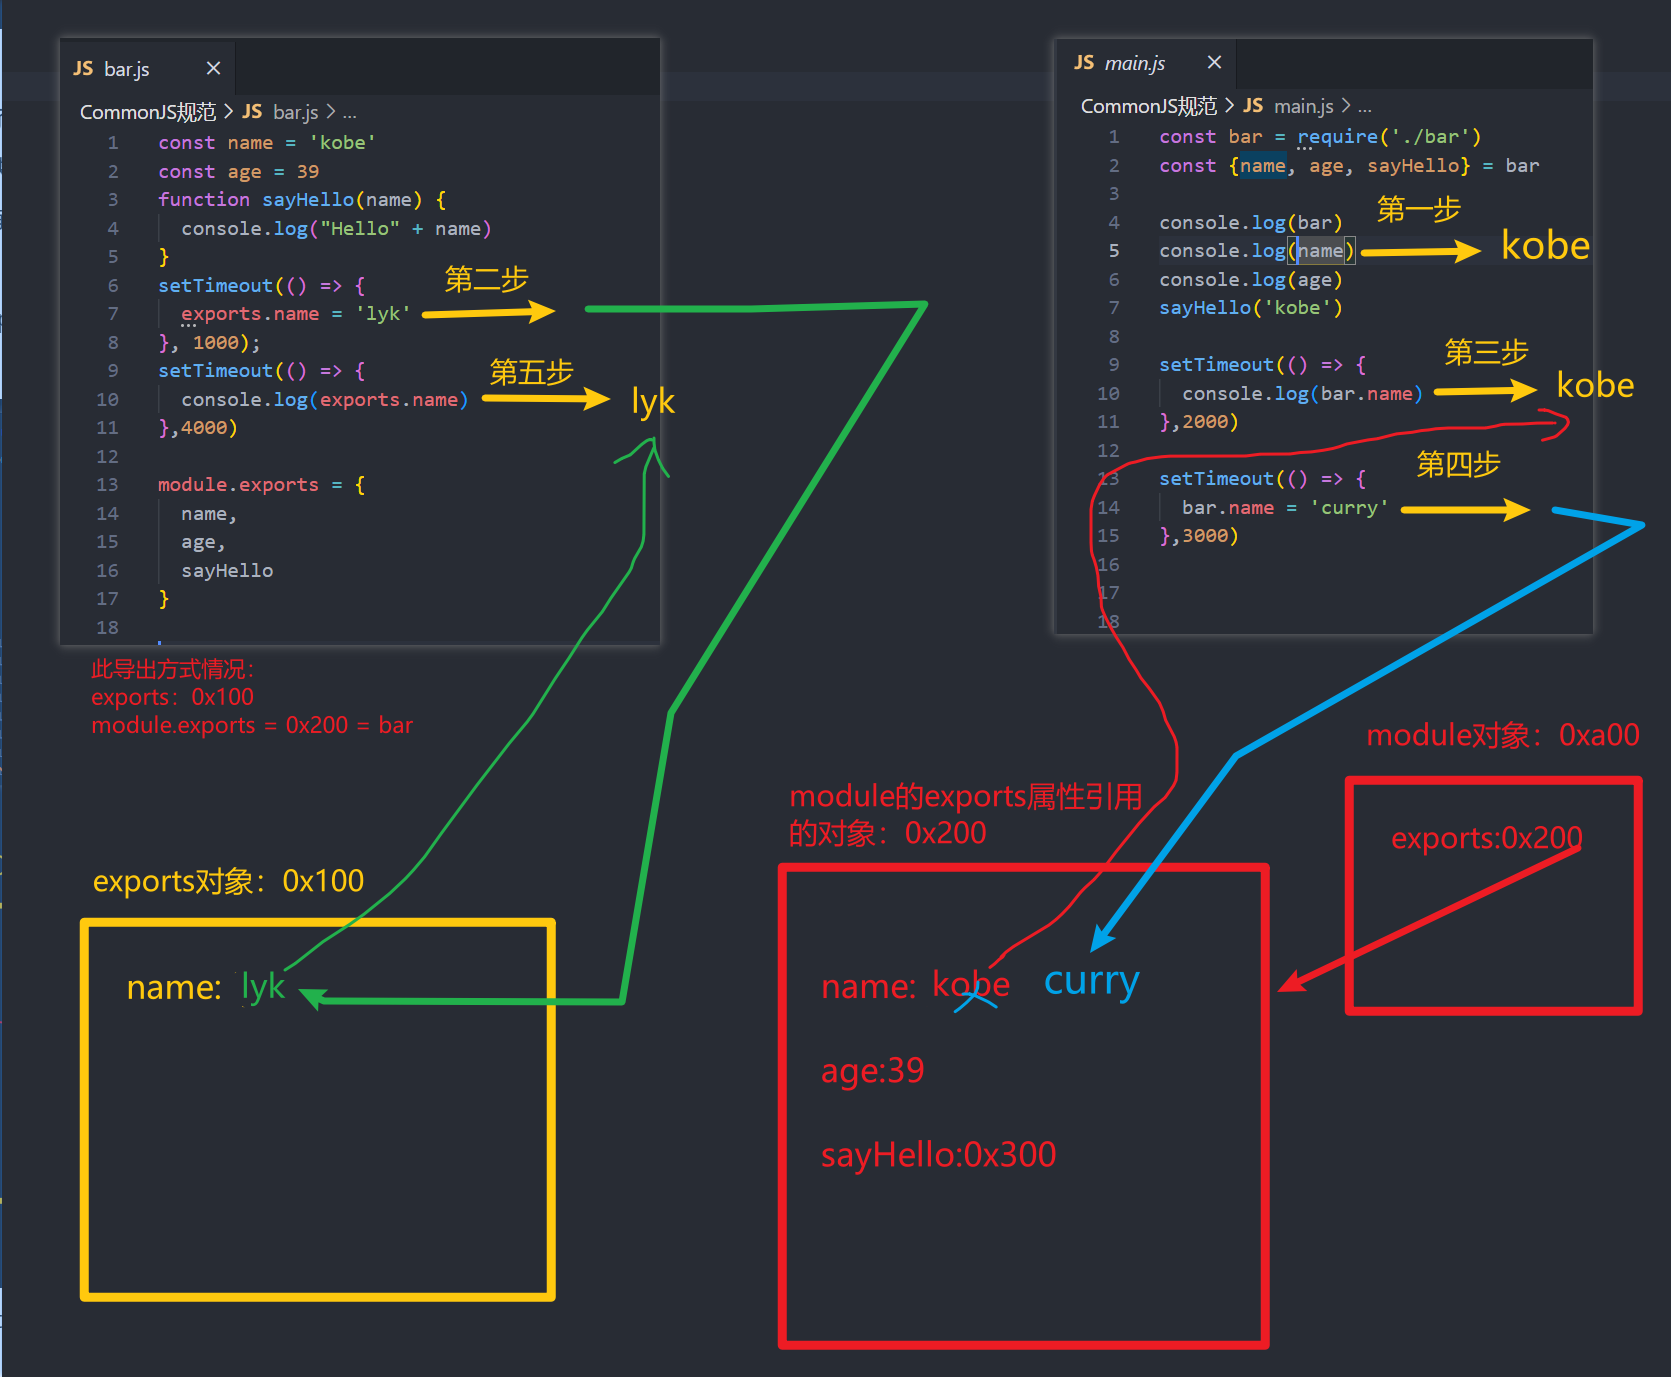Close the main.js editor tab

pyautogui.click(x=1214, y=63)
